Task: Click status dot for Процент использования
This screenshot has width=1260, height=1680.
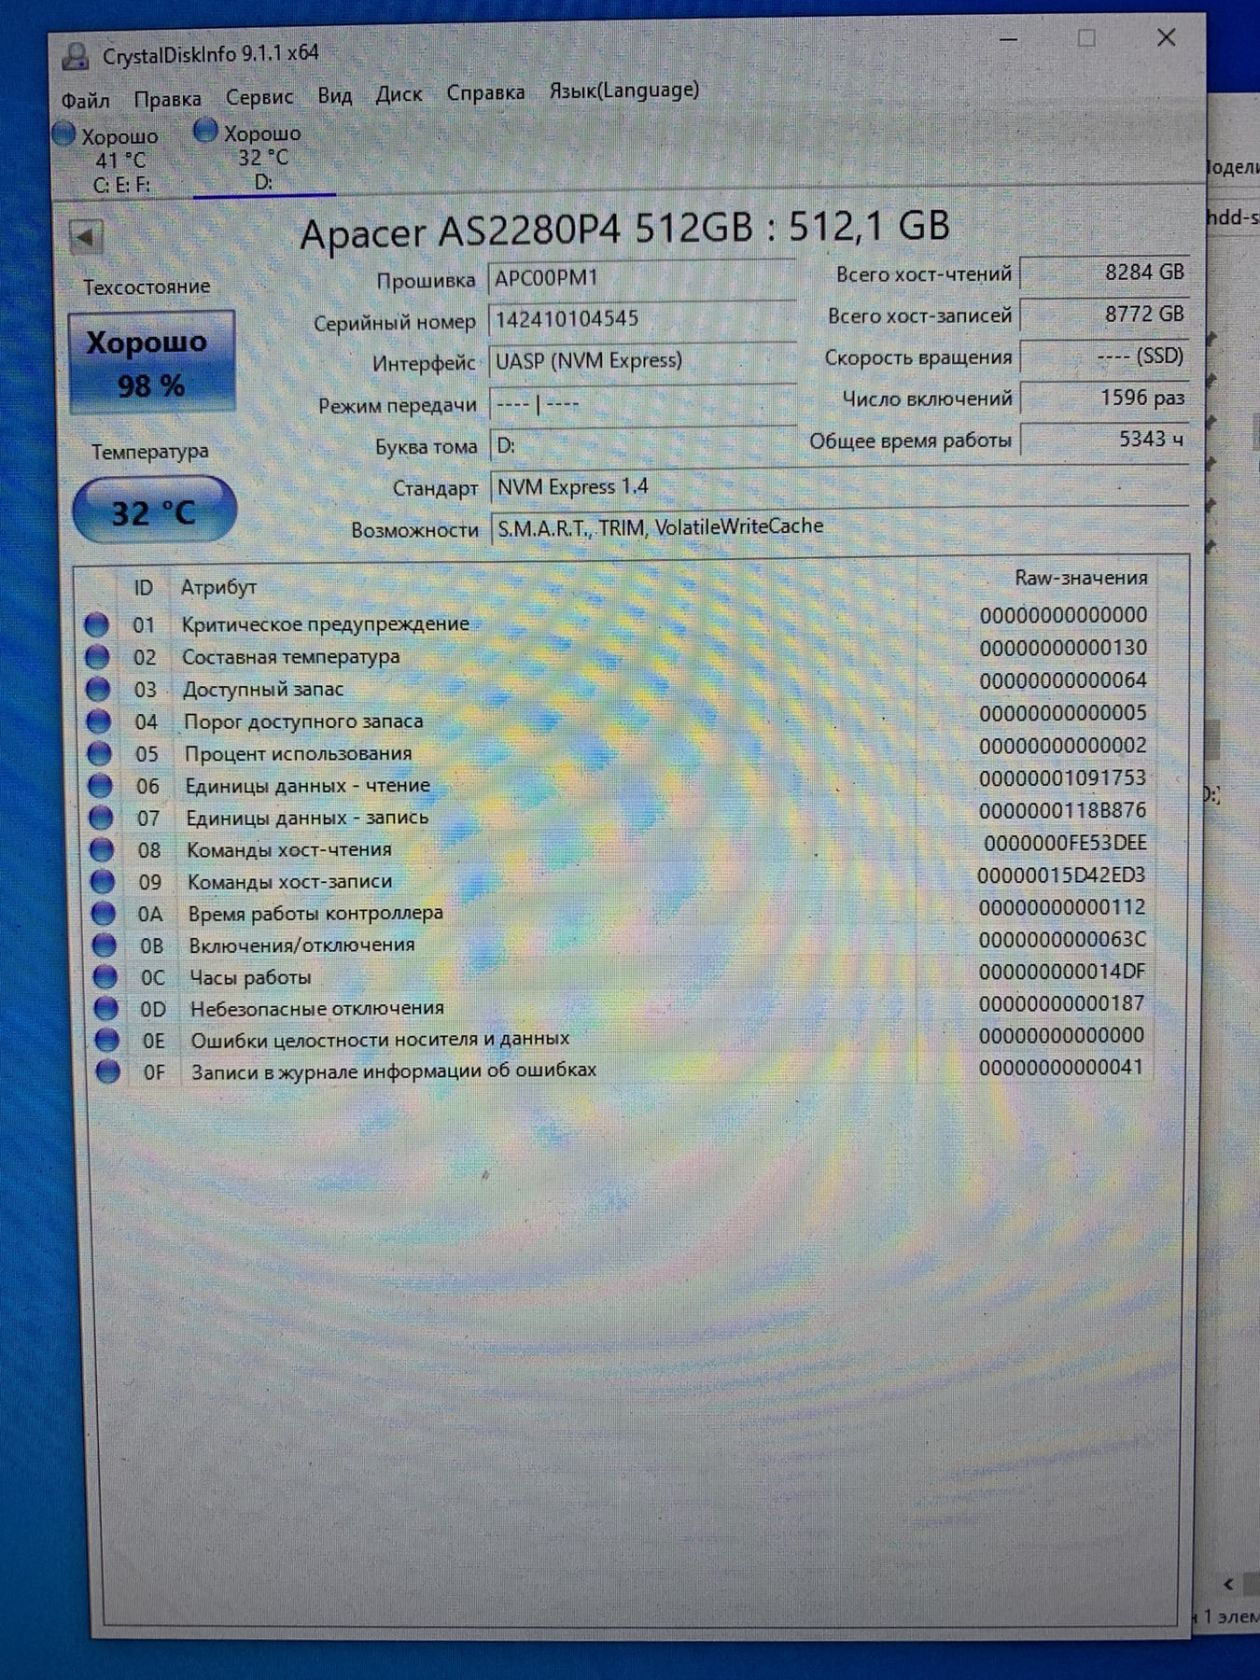Action: (100, 753)
